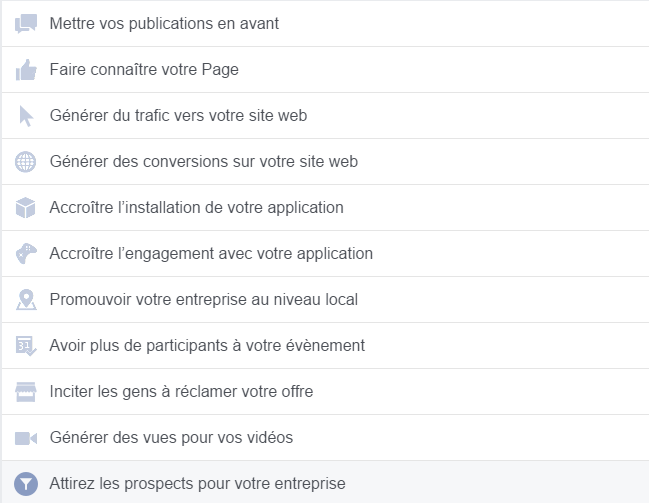Choose "Générer des vues pour vos vidéos"

(171, 437)
